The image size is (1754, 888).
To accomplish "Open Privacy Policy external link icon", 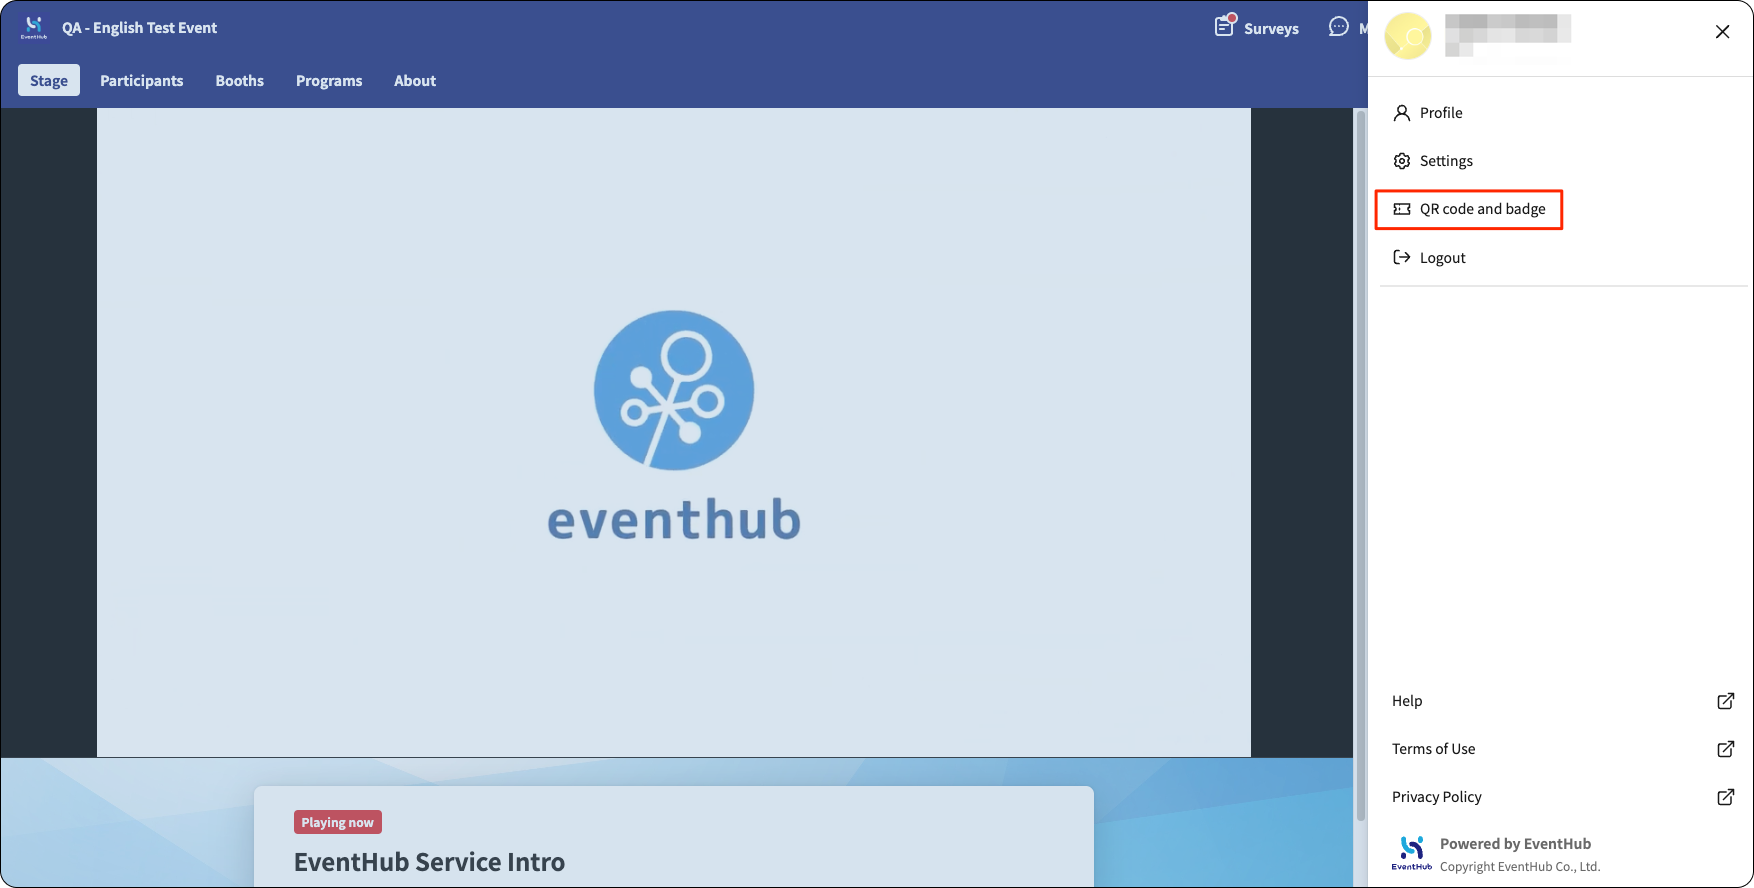I will [x=1726, y=797].
